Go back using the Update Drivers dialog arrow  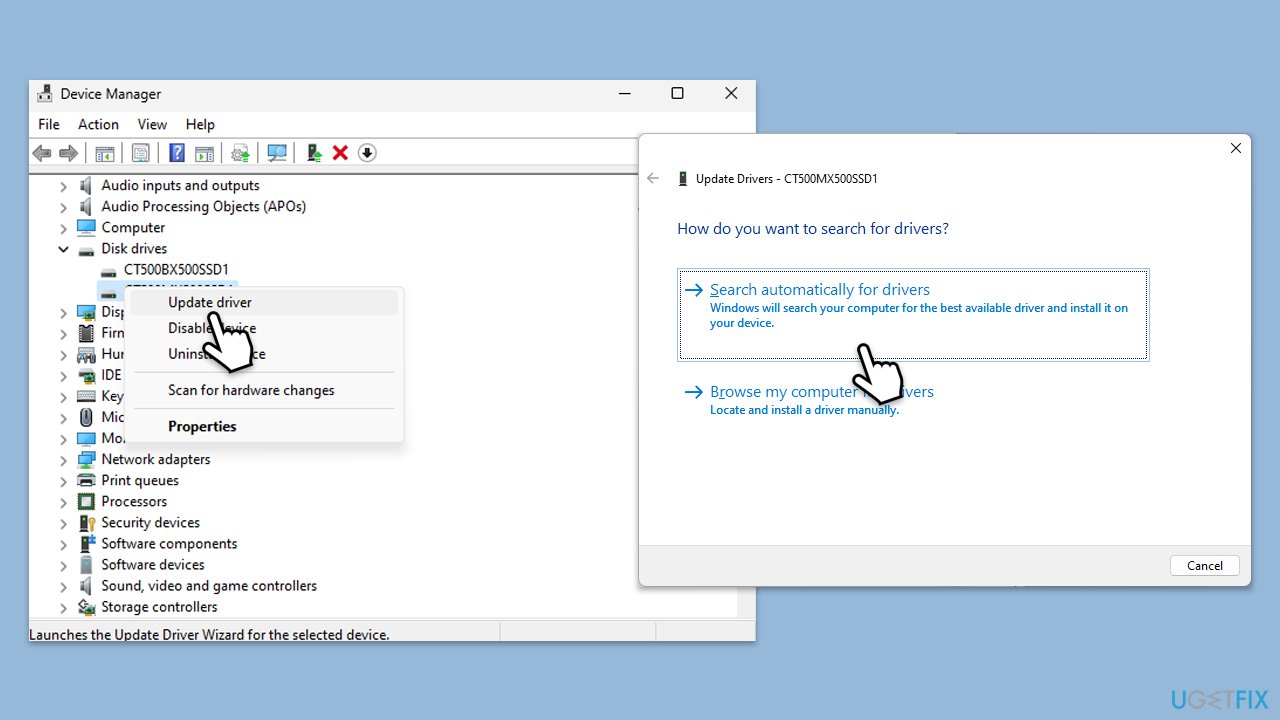pos(653,179)
